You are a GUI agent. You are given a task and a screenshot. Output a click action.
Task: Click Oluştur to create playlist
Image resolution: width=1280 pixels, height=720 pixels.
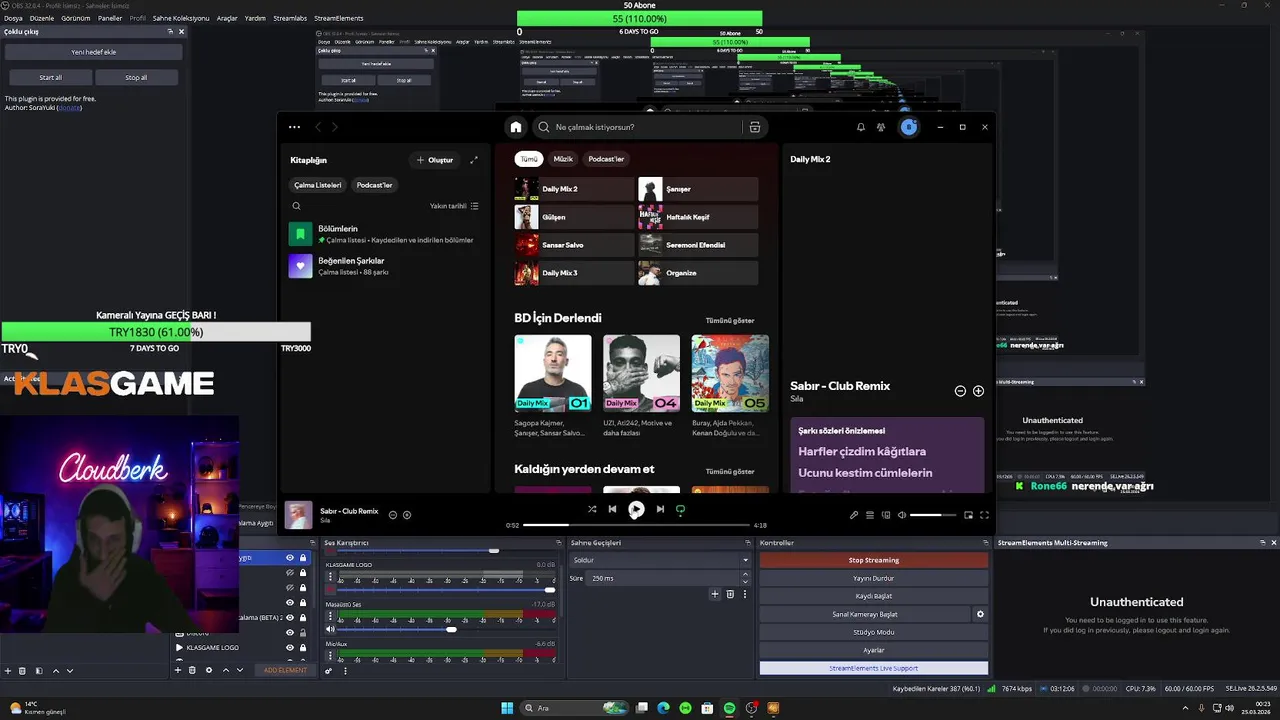pyautogui.click(x=434, y=160)
